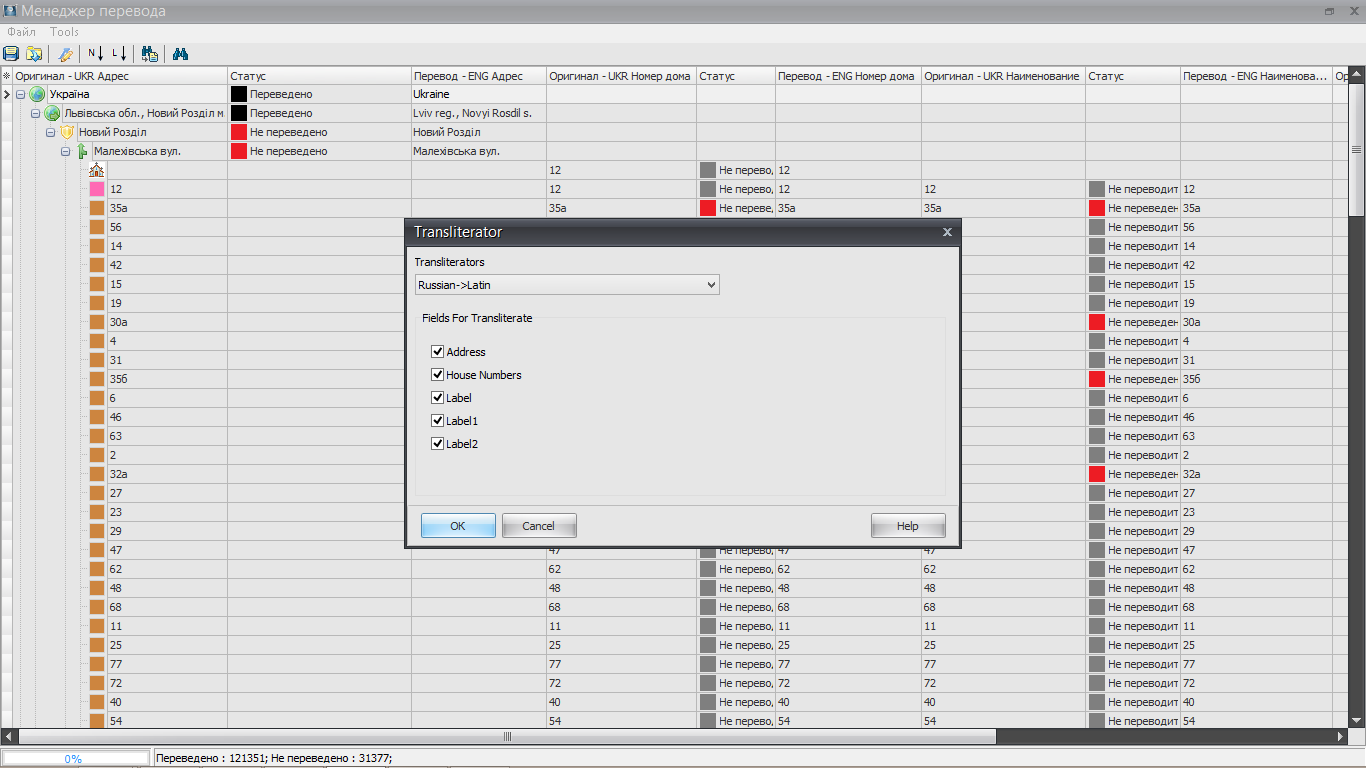Uncheck the Address checkbox
Screen dimensions: 1366x768
(x=437, y=352)
